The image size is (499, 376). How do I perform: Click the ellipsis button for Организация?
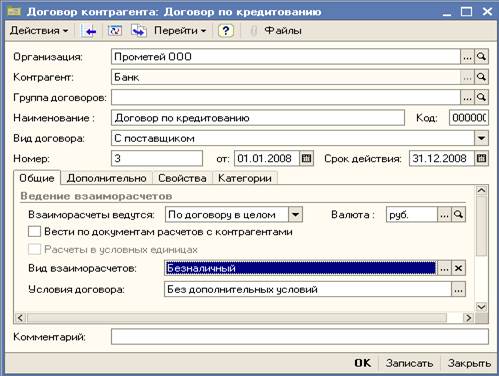click(x=467, y=57)
